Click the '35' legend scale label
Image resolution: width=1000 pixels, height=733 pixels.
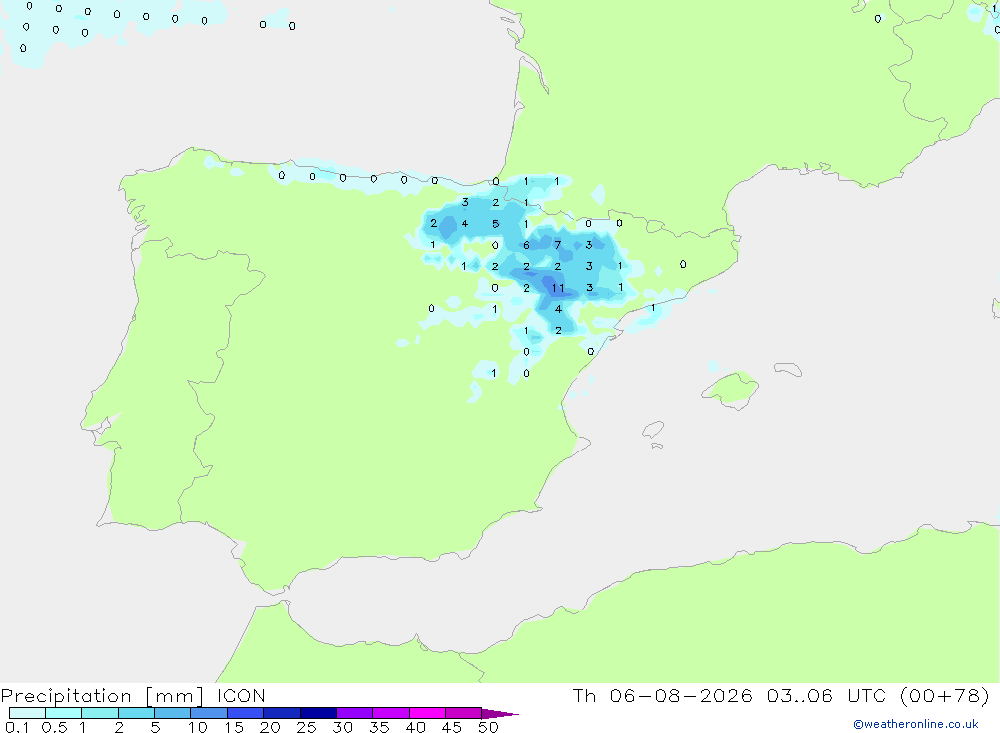coord(379,727)
